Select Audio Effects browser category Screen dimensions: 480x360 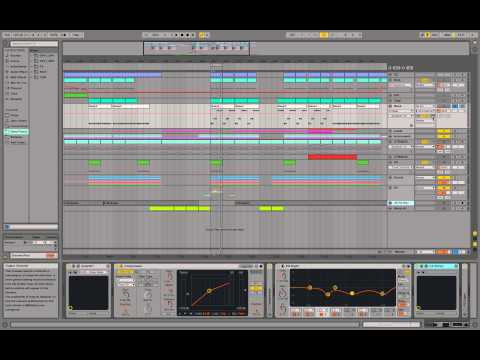(17, 72)
